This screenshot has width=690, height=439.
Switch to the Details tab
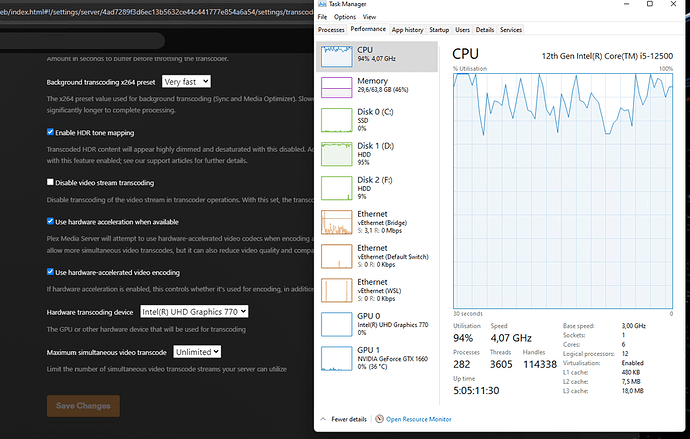tap(485, 29)
